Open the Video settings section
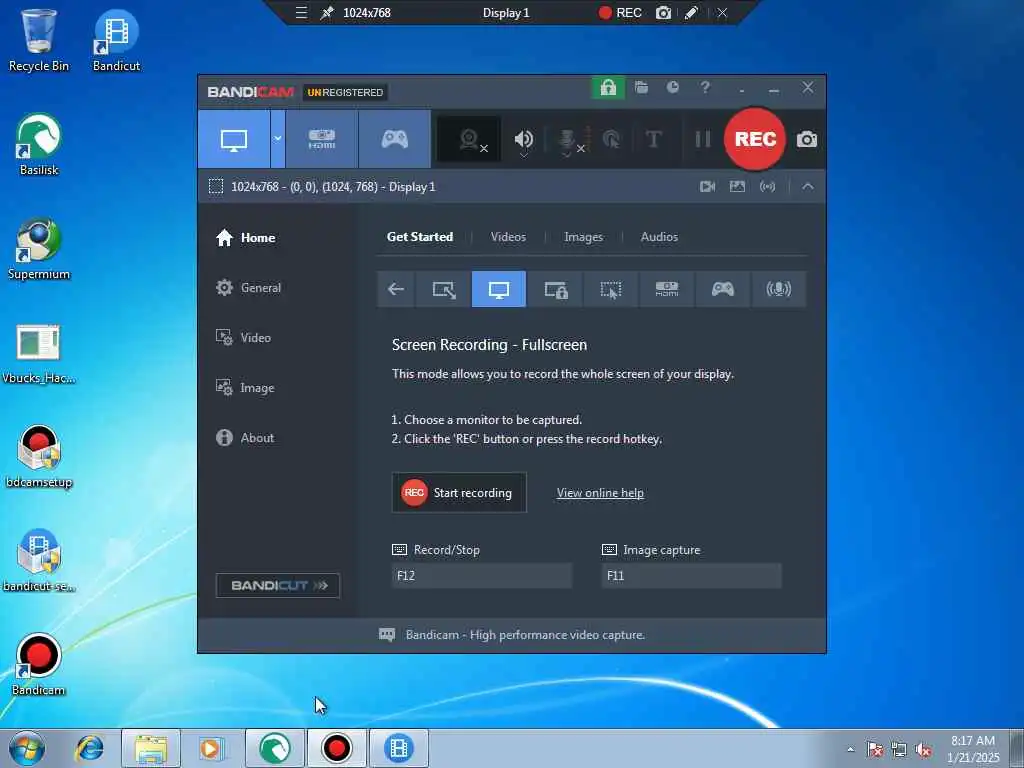Viewport: 1024px width, 768px height. (x=243, y=338)
